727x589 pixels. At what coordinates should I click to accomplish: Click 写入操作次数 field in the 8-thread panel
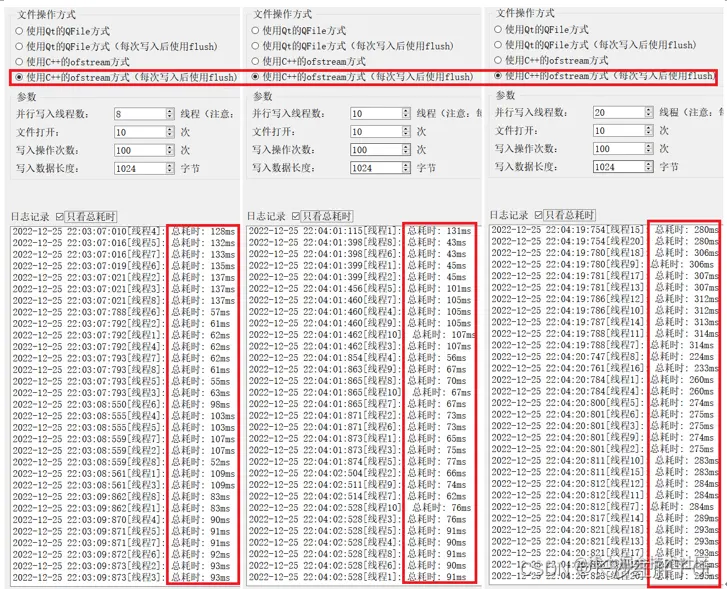pos(144,150)
